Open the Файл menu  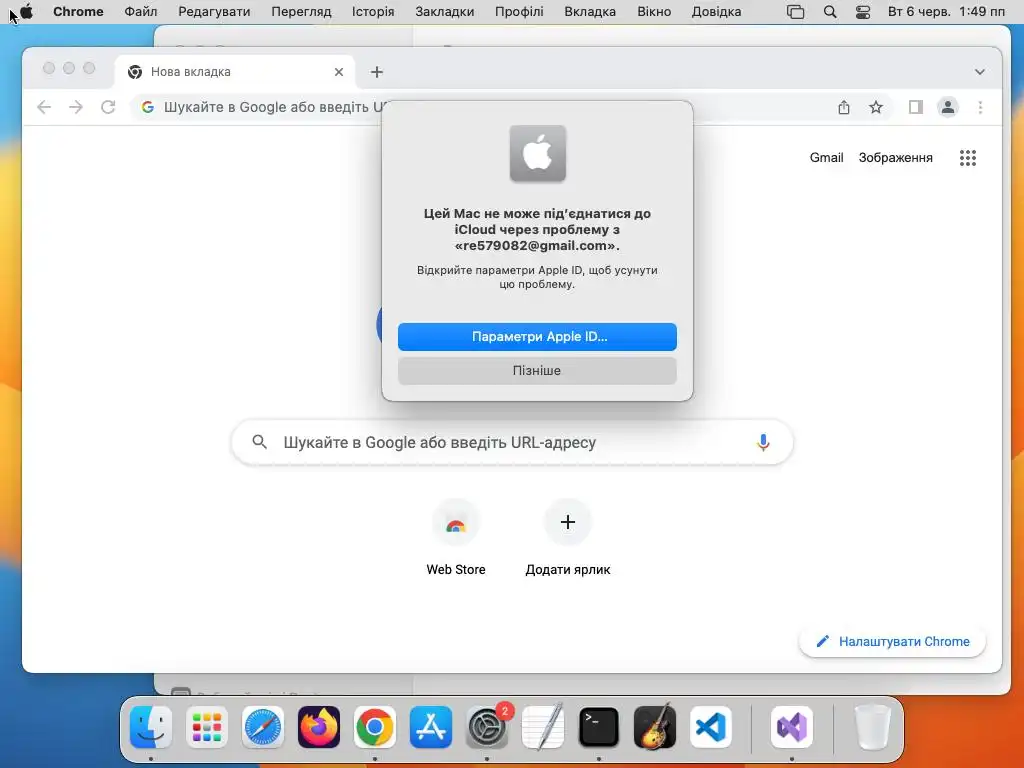140,12
